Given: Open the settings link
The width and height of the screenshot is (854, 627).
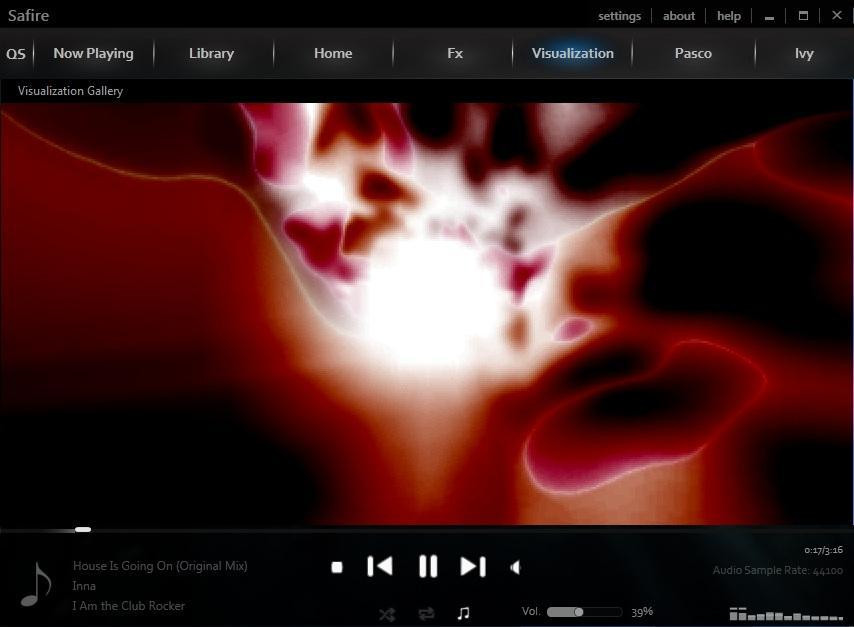Looking at the screenshot, I should (619, 16).
